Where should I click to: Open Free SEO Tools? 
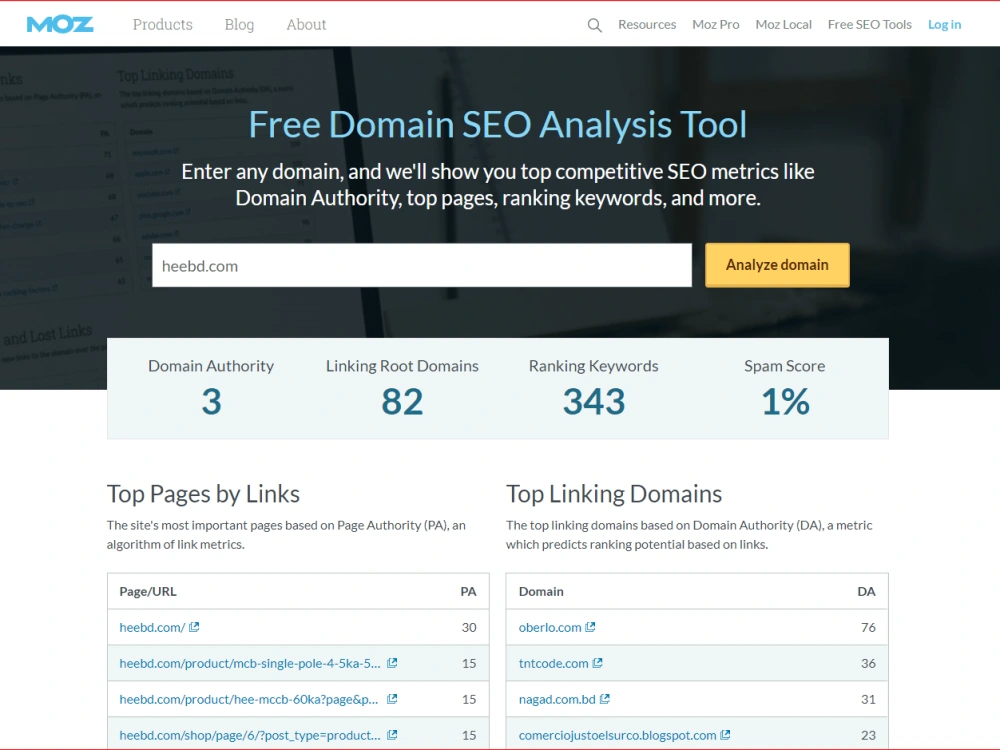coord(869,24)
